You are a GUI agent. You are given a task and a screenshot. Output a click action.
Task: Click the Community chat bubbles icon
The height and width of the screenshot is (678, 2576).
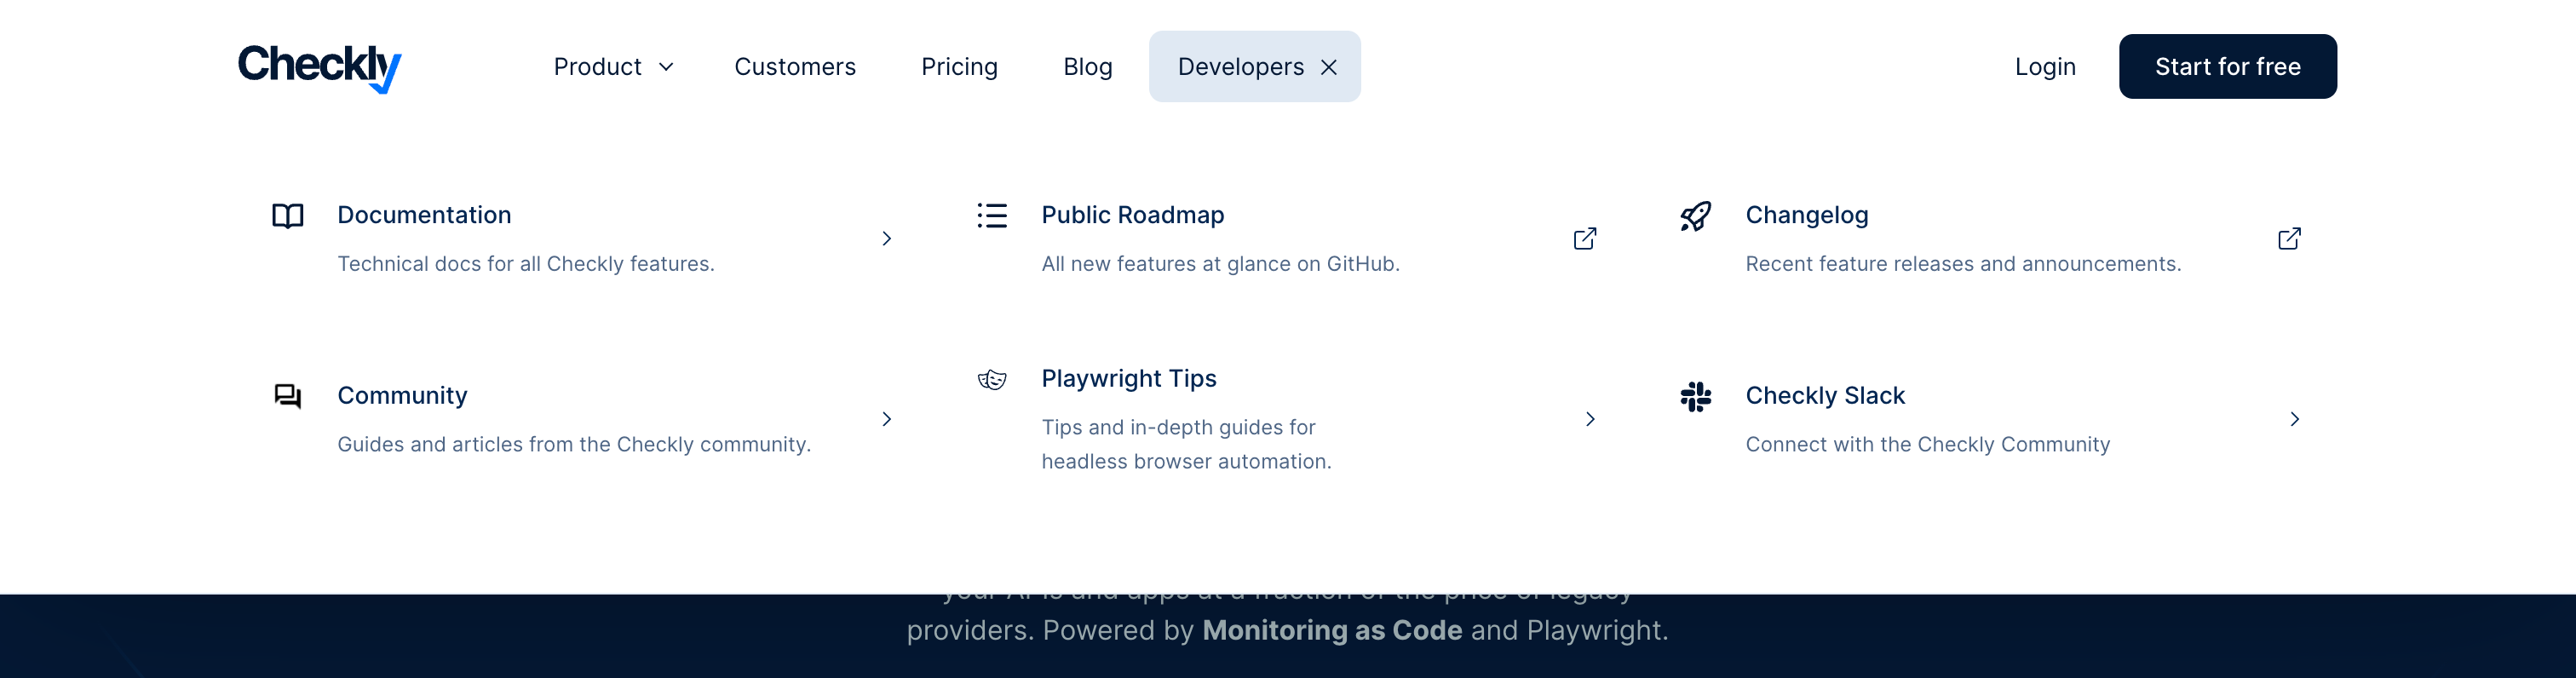click(x=288, y=396)
